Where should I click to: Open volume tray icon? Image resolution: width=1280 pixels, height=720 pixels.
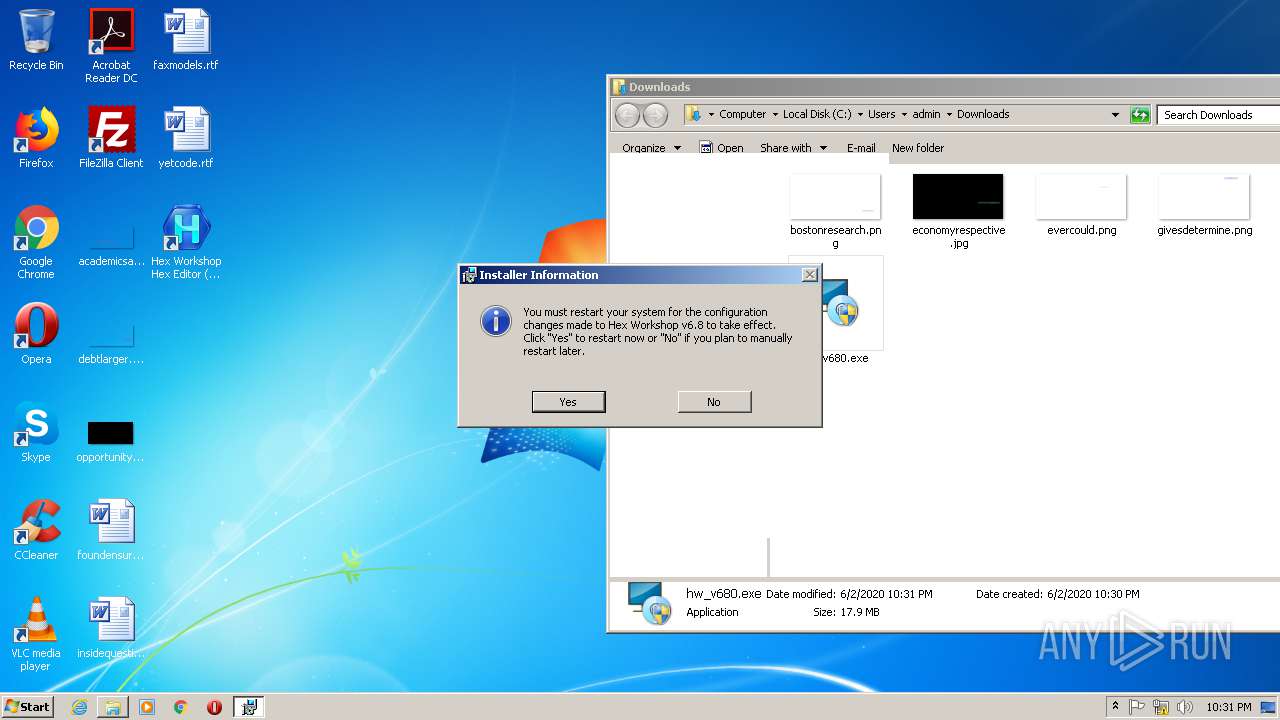[x=1184, y=707]
